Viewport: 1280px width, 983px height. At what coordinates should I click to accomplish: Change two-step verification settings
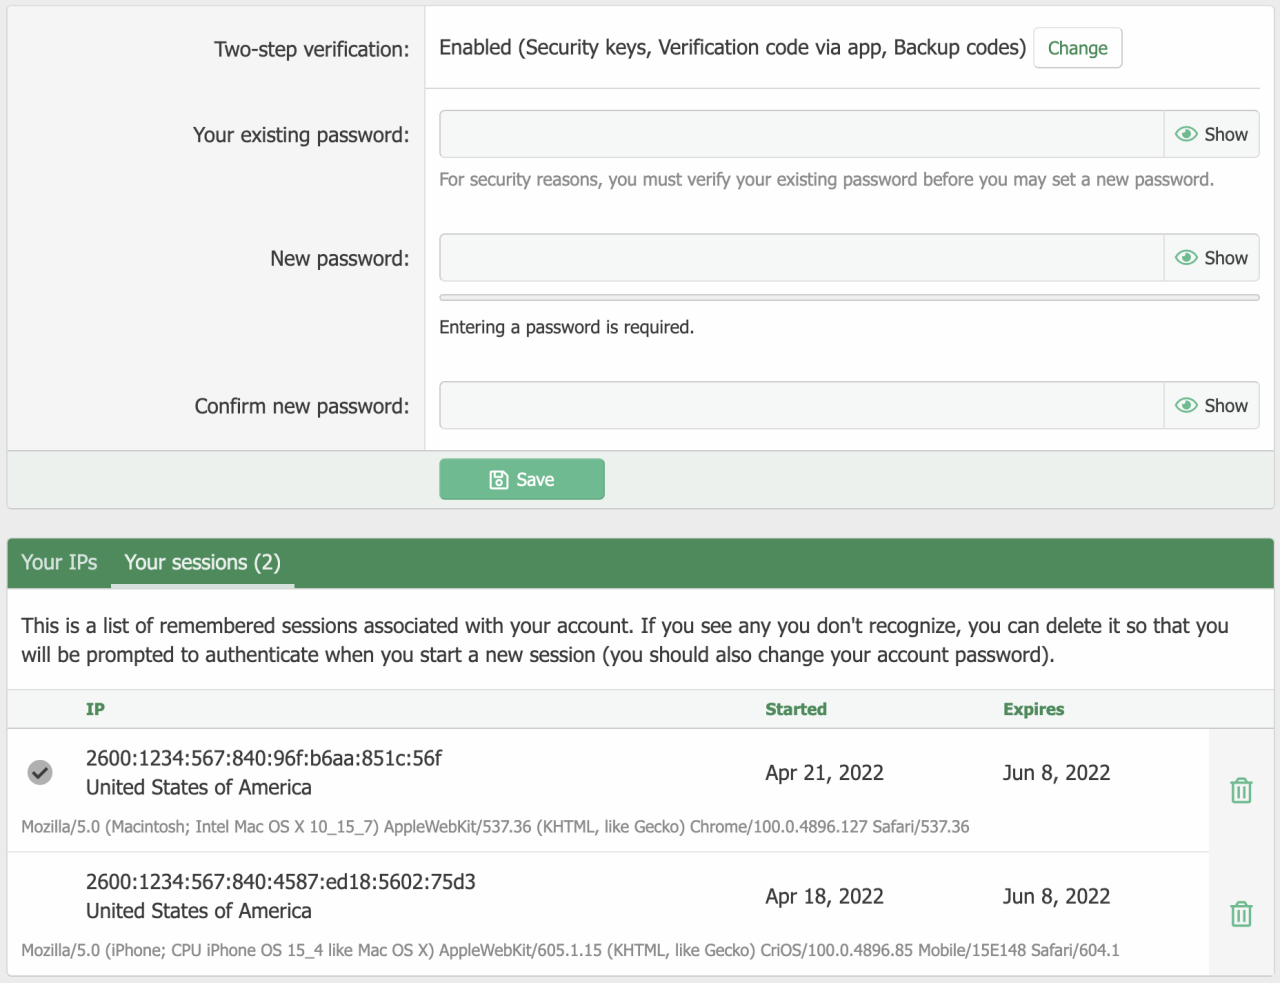pos(1077,48)
